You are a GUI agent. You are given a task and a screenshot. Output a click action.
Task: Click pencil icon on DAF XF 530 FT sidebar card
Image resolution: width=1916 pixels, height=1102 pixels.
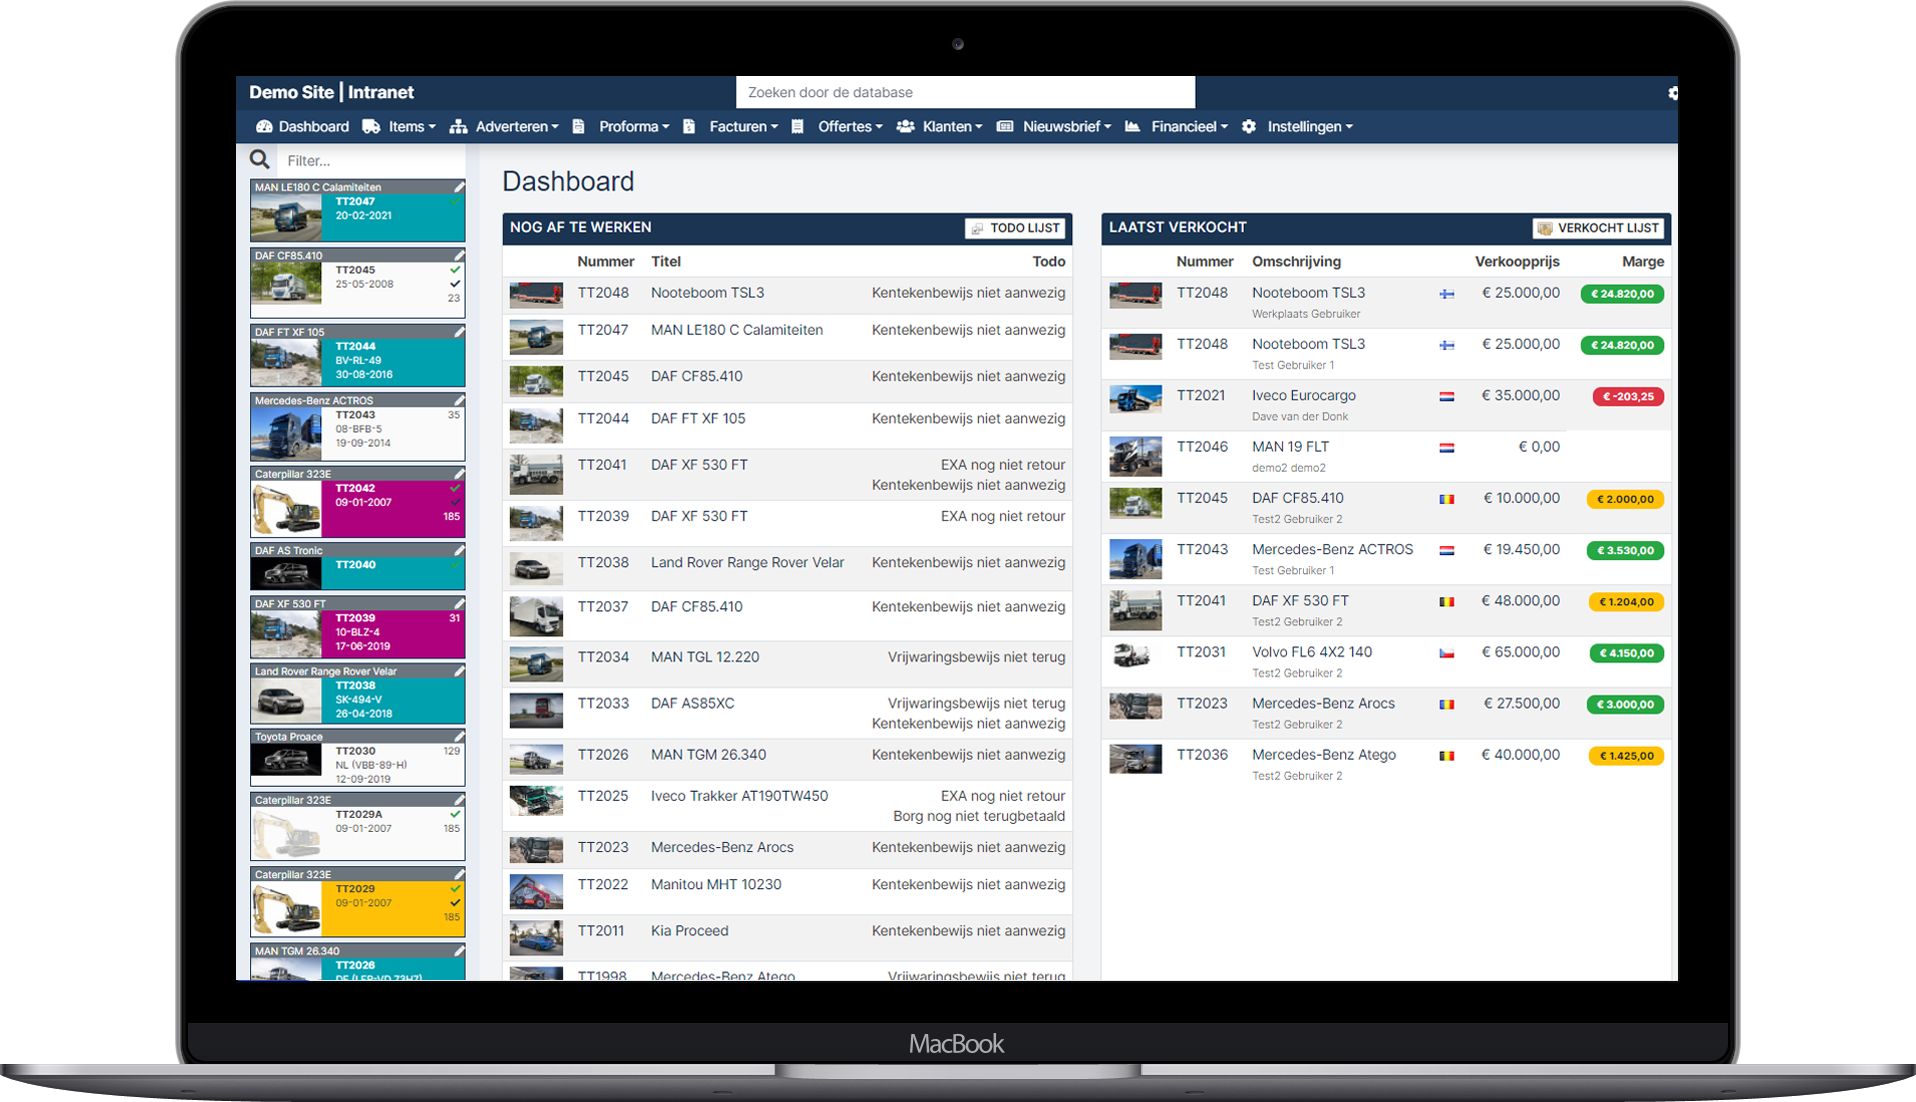click(459, 604)
